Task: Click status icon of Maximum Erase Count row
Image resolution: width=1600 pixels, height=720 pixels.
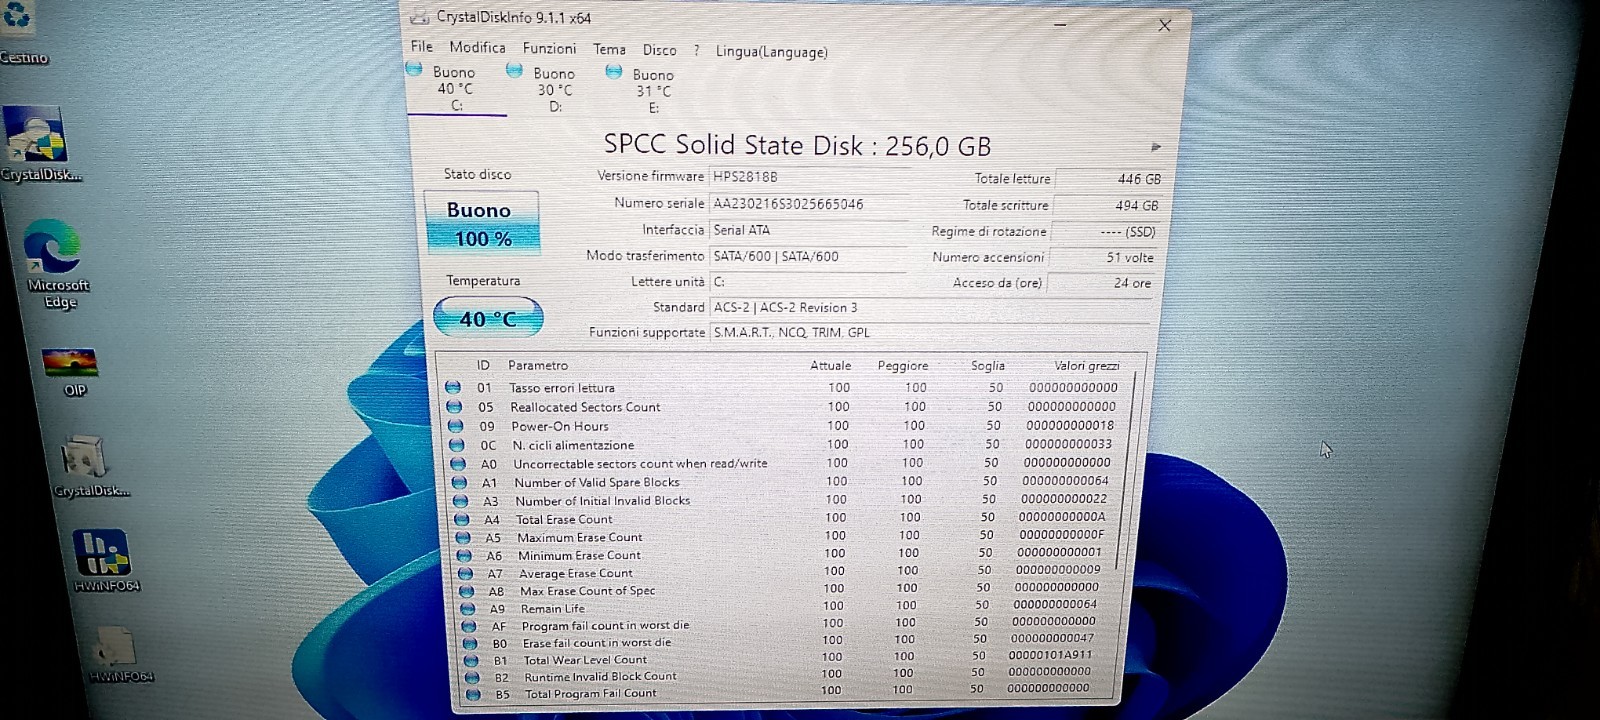Action: pos(463,537)
